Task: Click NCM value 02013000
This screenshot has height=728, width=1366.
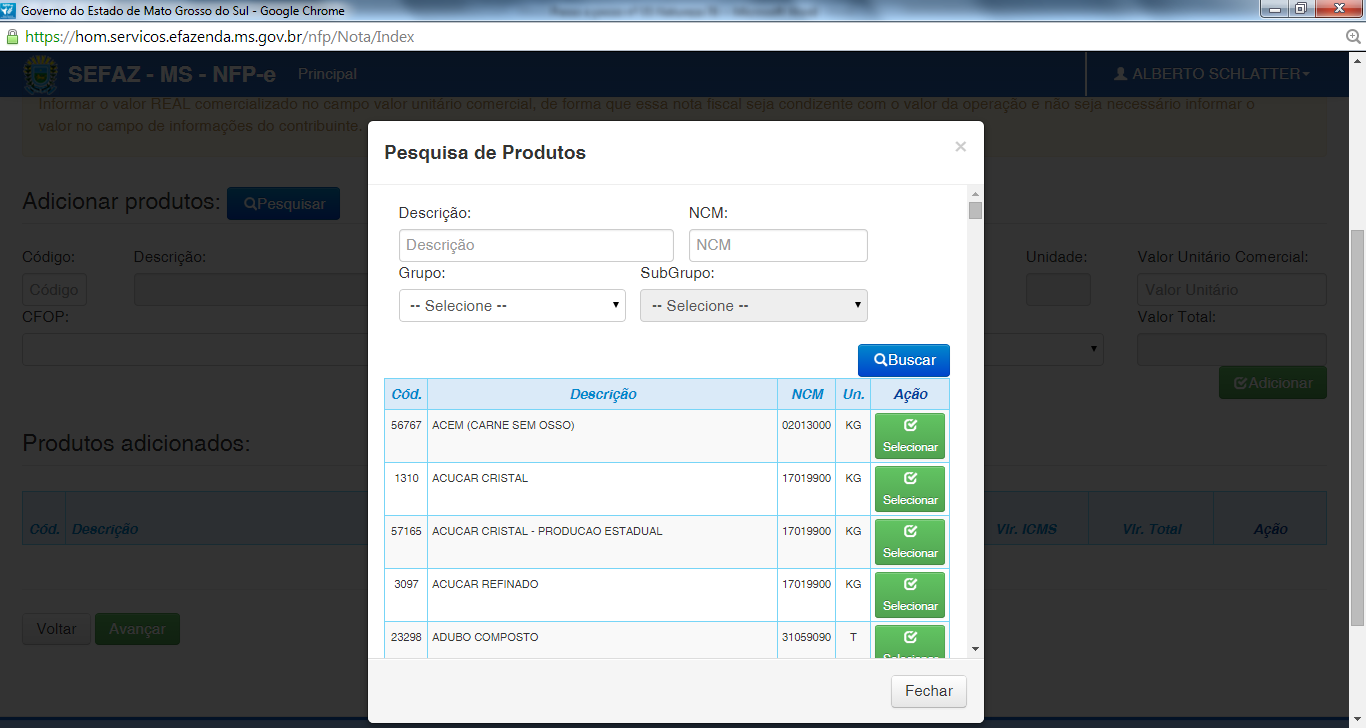Action: tap(806, 425)
